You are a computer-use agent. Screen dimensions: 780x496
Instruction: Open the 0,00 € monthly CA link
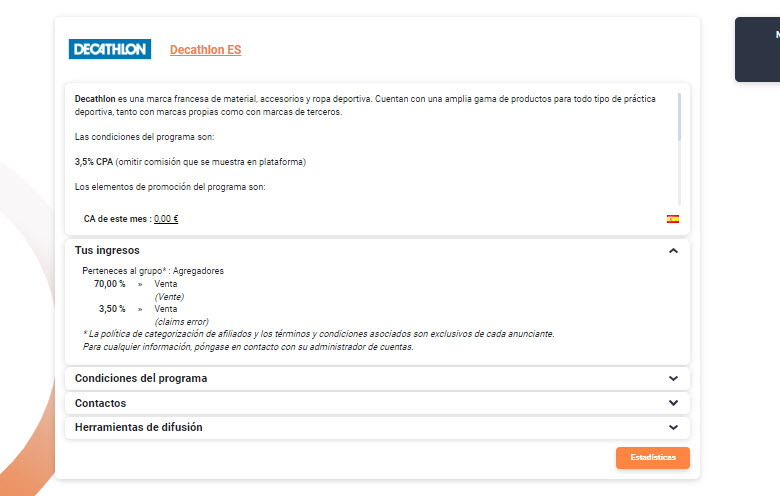pos(166,219)
